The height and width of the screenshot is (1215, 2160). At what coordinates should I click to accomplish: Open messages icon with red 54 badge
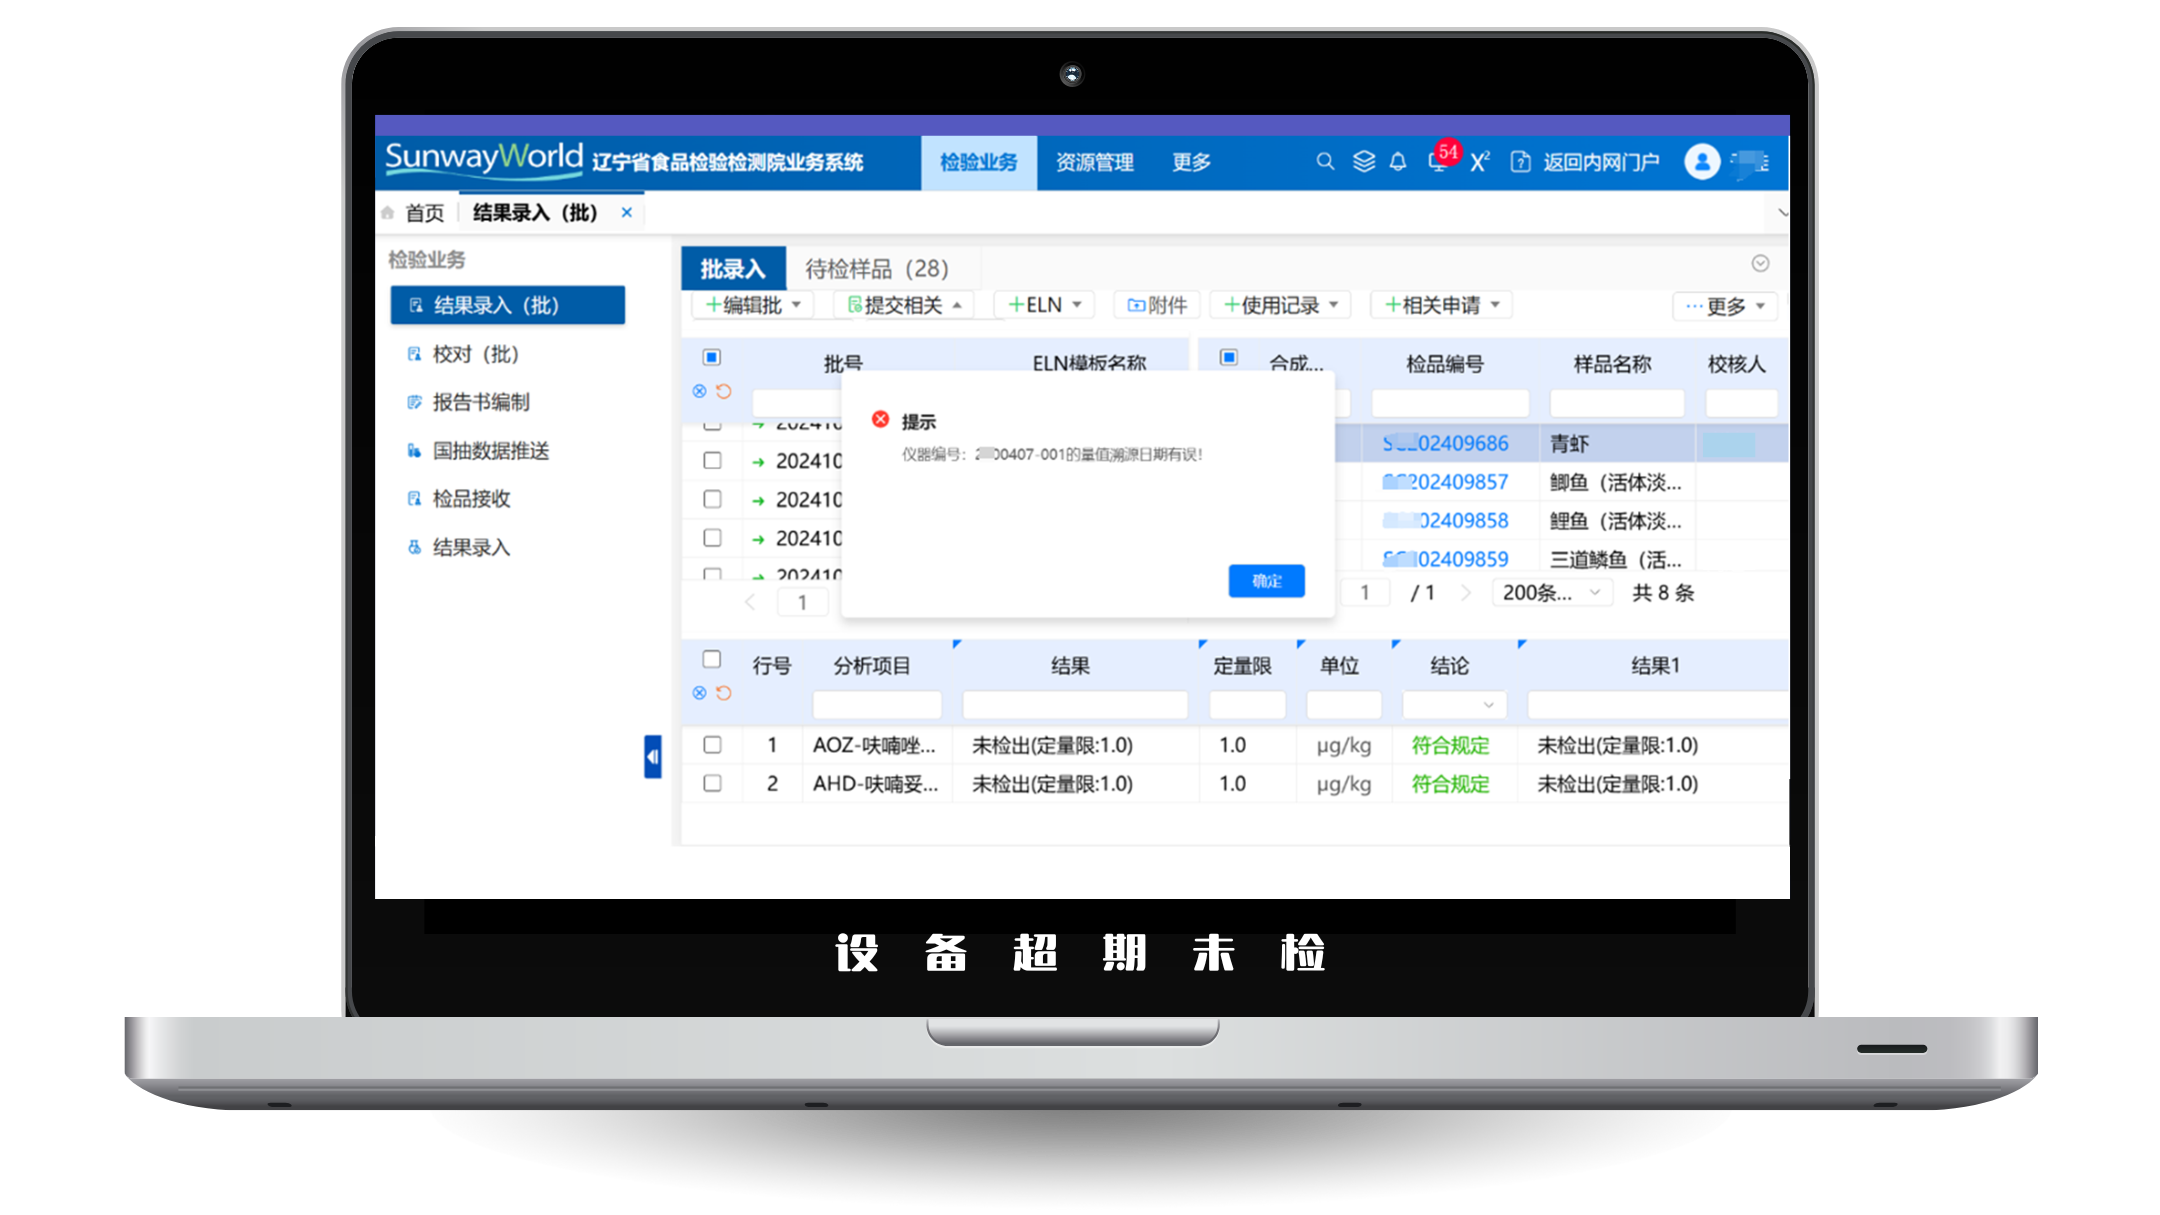[1439, 161]
